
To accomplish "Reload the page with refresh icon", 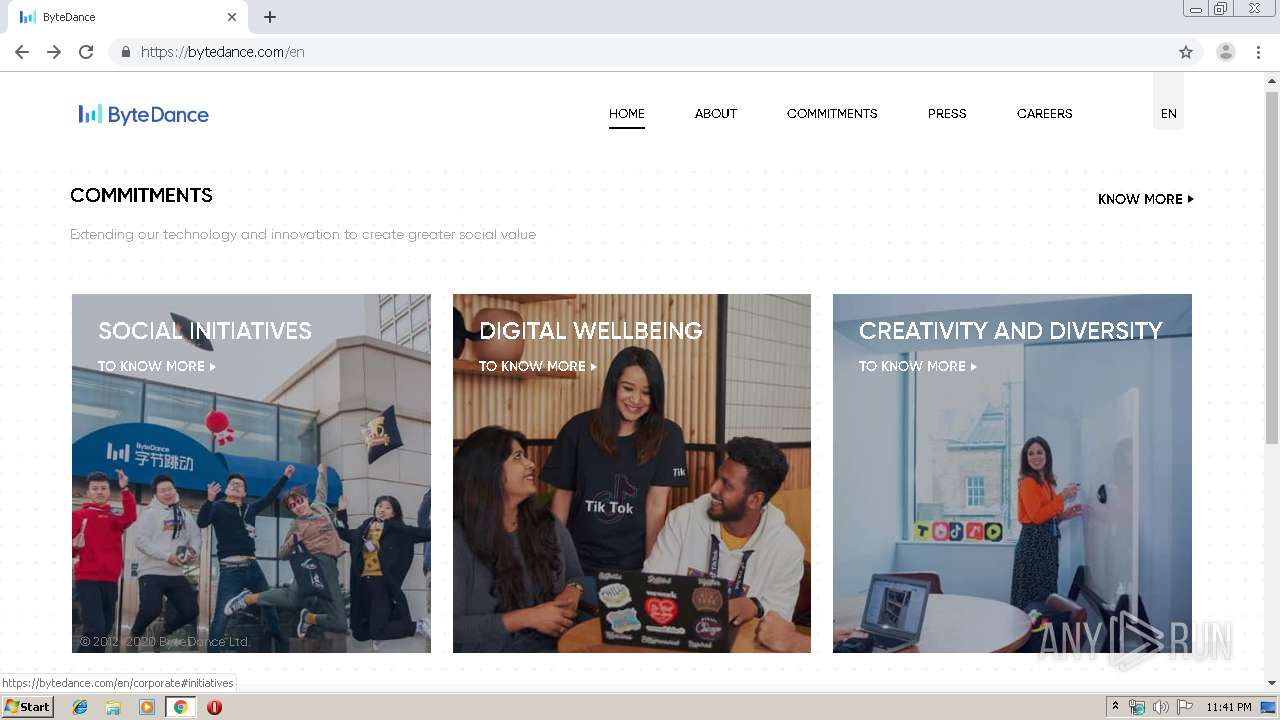I will (86, 52).
